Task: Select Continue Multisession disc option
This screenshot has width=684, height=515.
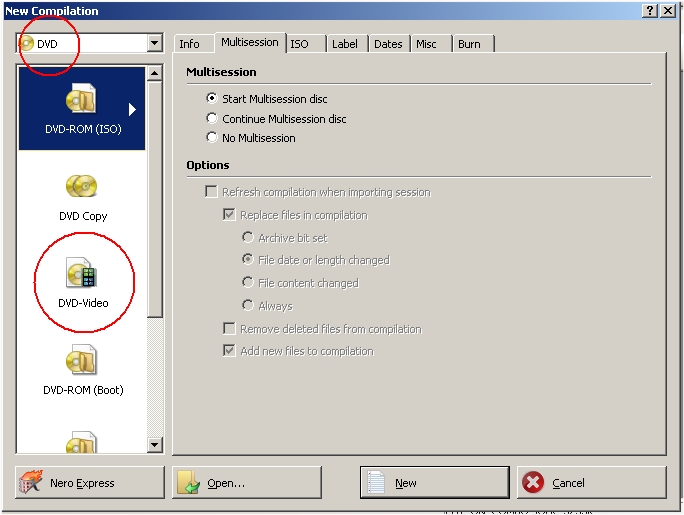Action: click(x=276, y=119)
